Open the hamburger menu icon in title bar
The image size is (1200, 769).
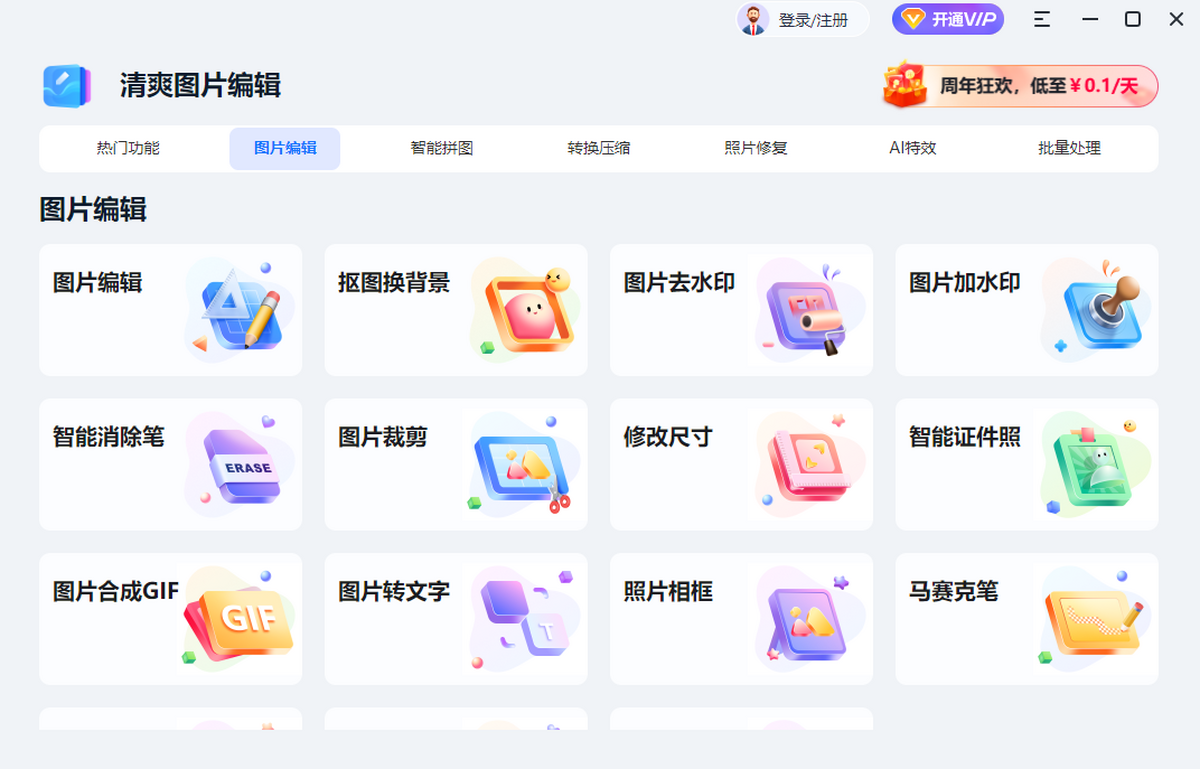pyautogui.click(x=1042, y=19)
